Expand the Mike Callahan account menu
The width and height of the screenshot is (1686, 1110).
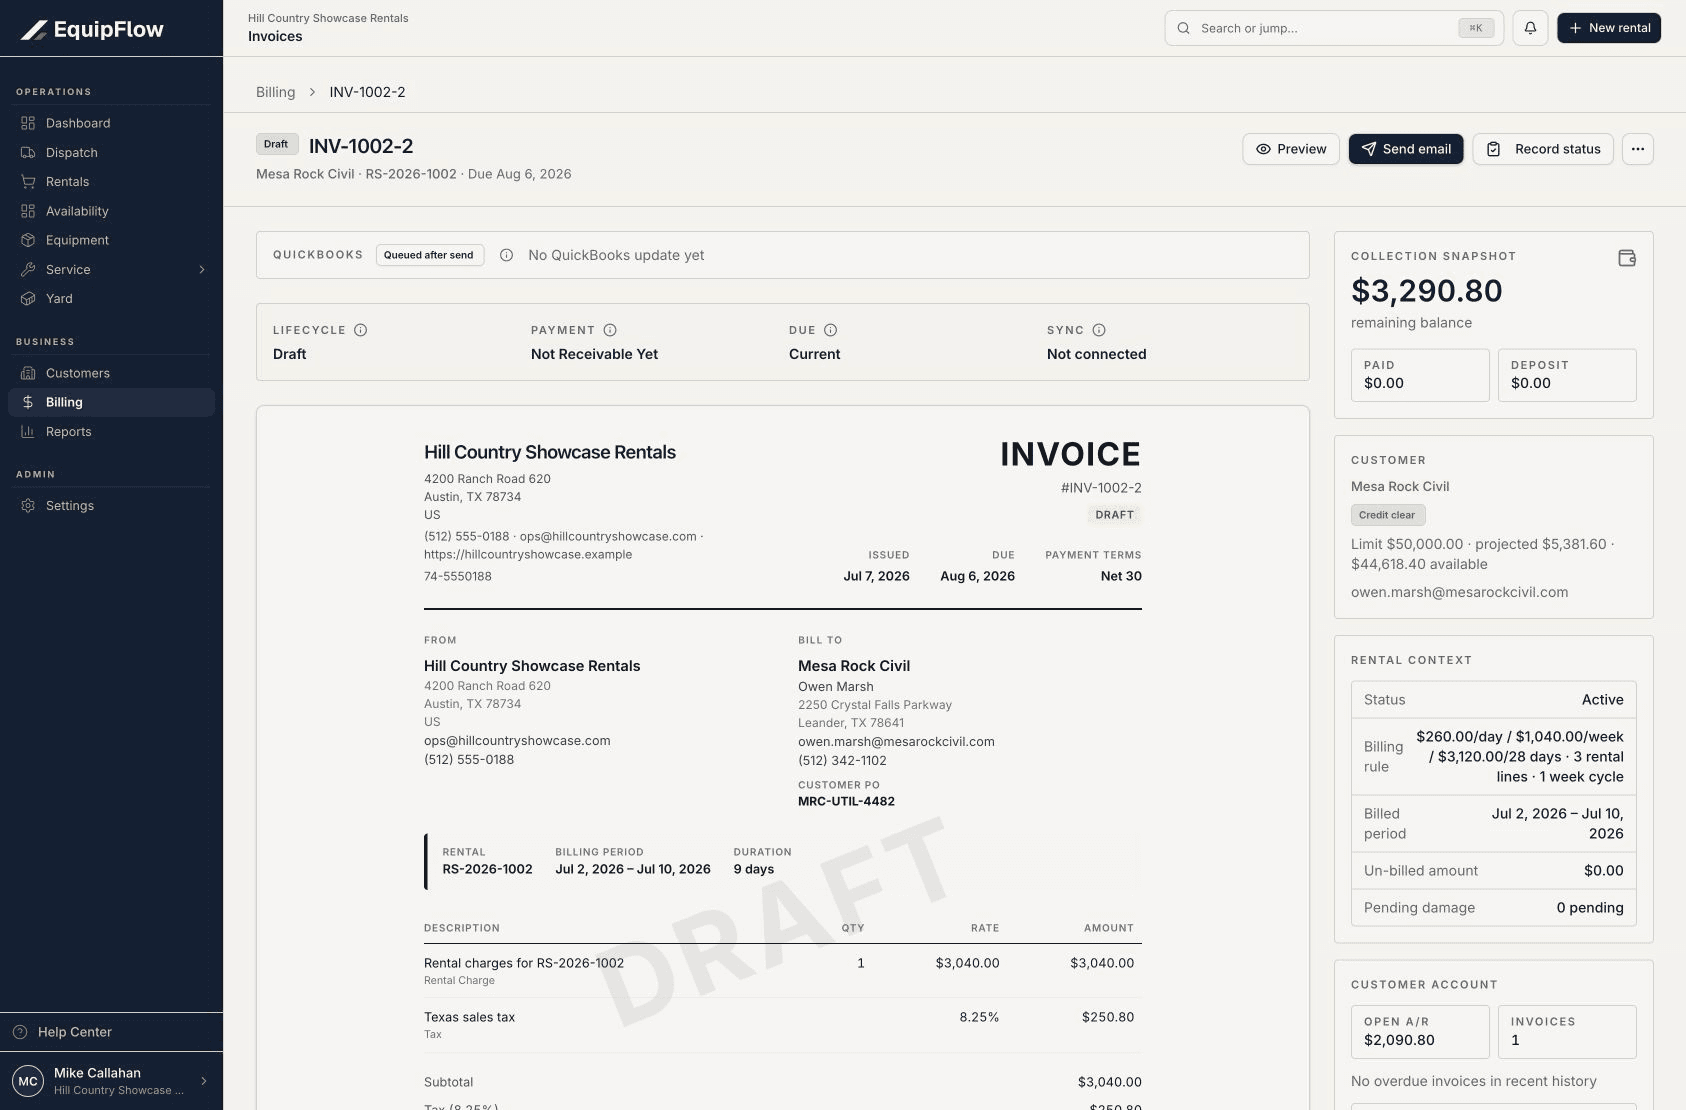coord(111,1081)
